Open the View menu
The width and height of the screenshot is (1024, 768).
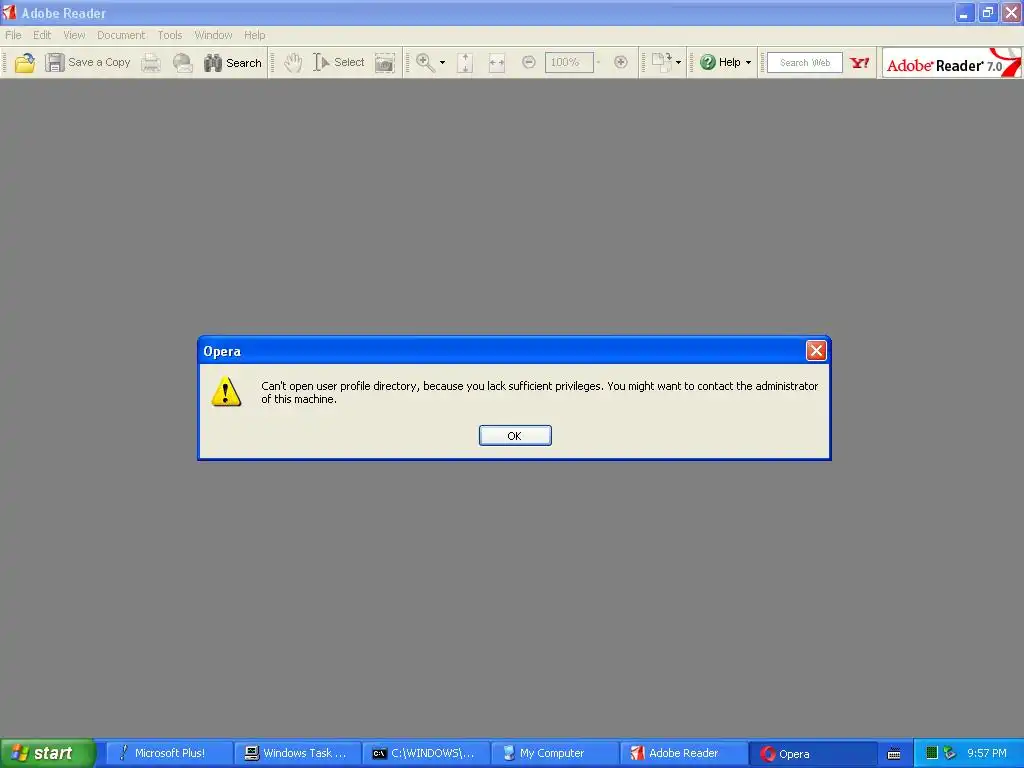pyautogui.click(x=74, y=35)
